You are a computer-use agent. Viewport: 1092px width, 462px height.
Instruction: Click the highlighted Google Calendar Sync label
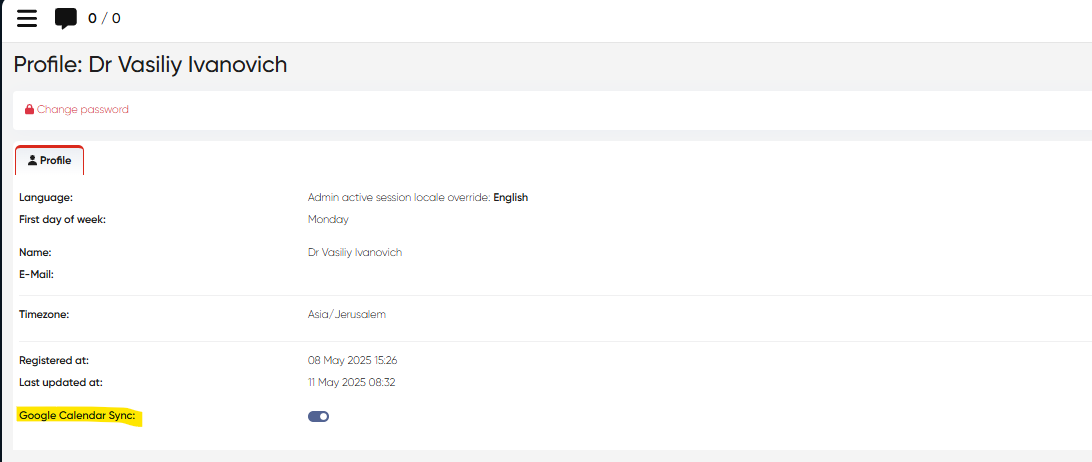77,415
